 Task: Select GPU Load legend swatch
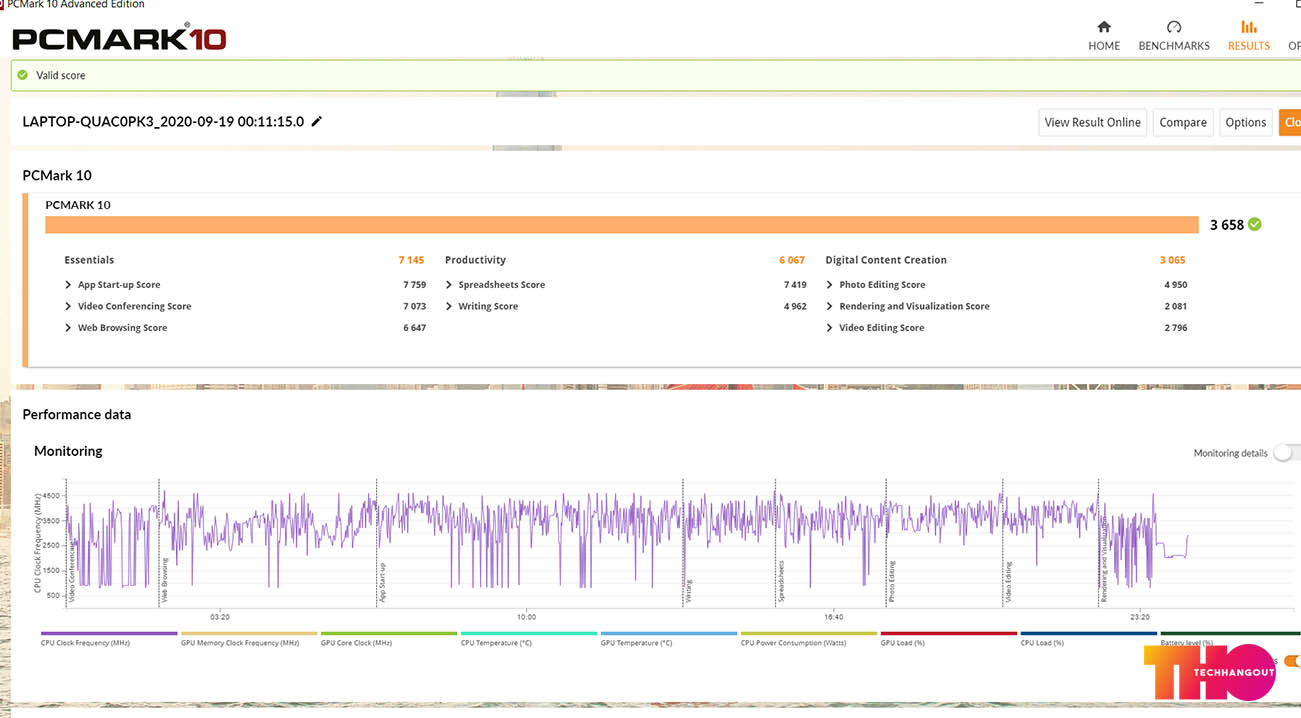(949, 633)
